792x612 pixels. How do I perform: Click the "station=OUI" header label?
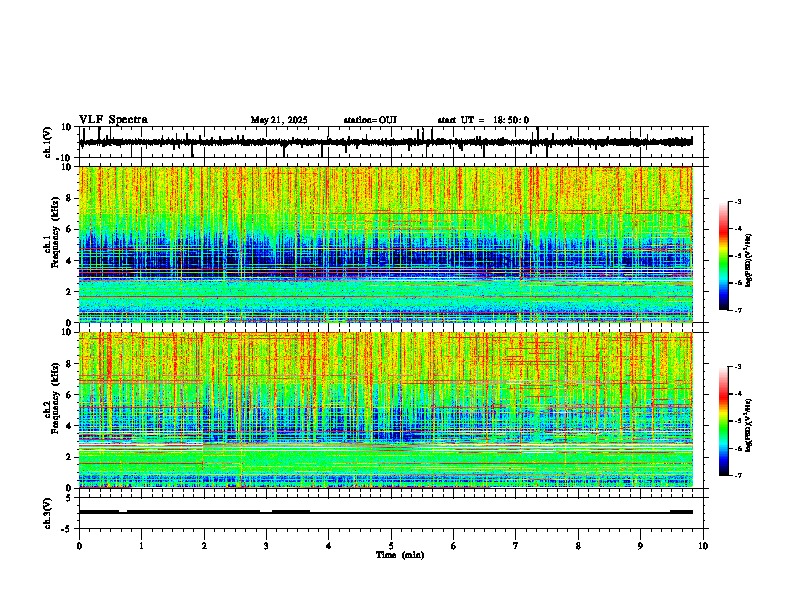pos(370,120)
